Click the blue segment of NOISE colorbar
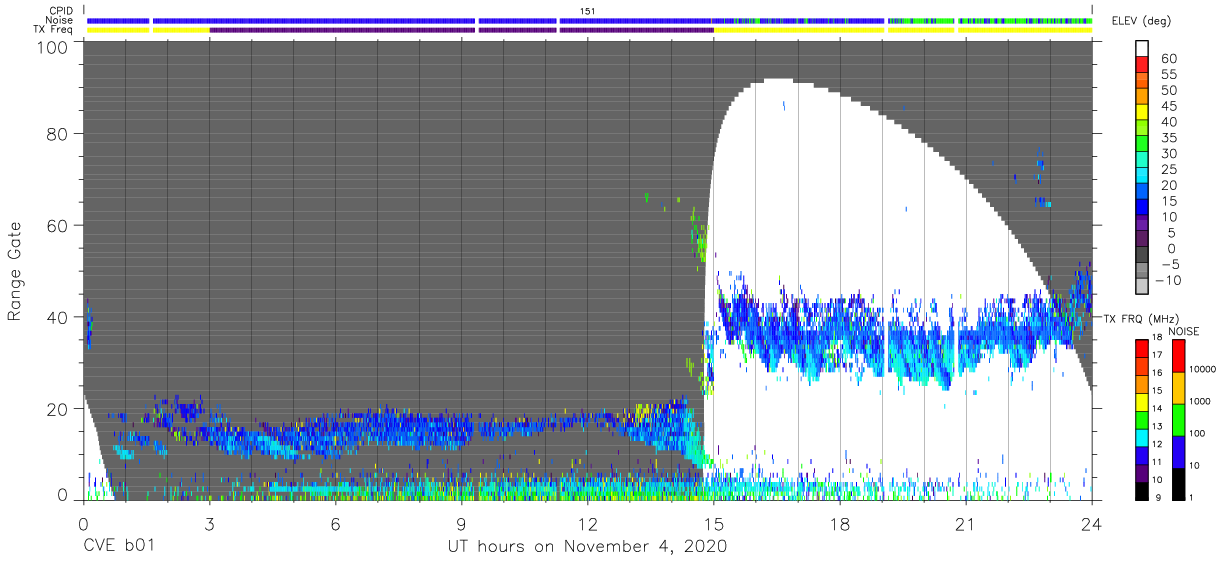Image resolution: width=1228 pixels, height=567 pixels. click(1179, 452)
